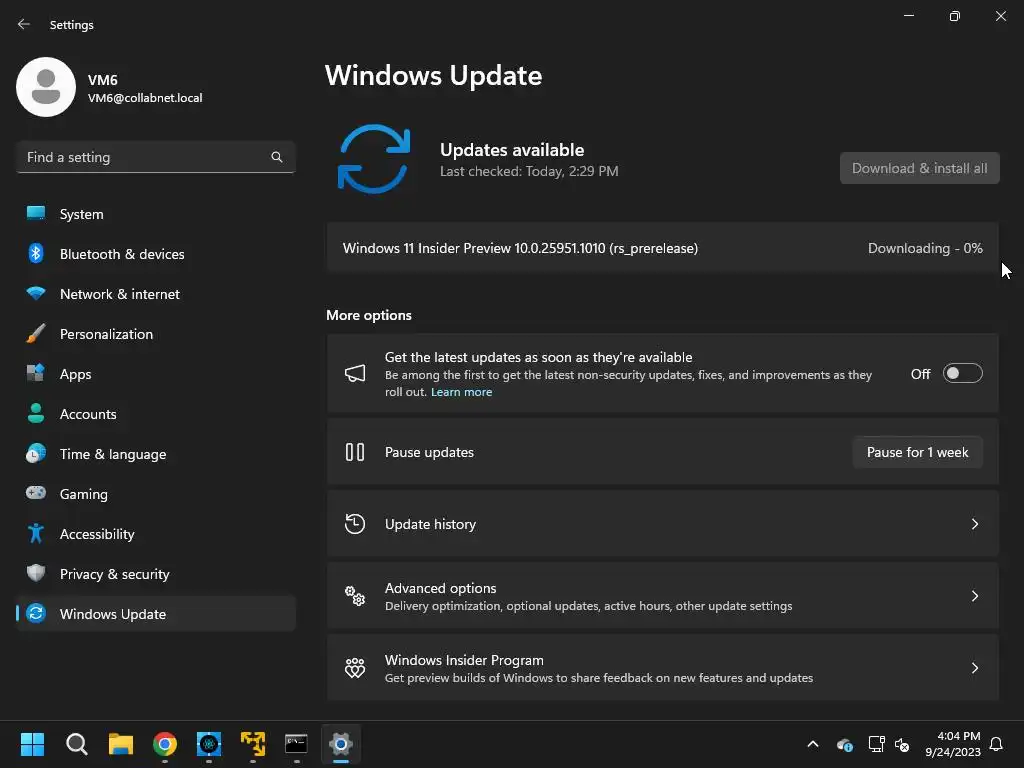Click Download & install all button
The image size is (1024, 768).
[x=920, y=168]
